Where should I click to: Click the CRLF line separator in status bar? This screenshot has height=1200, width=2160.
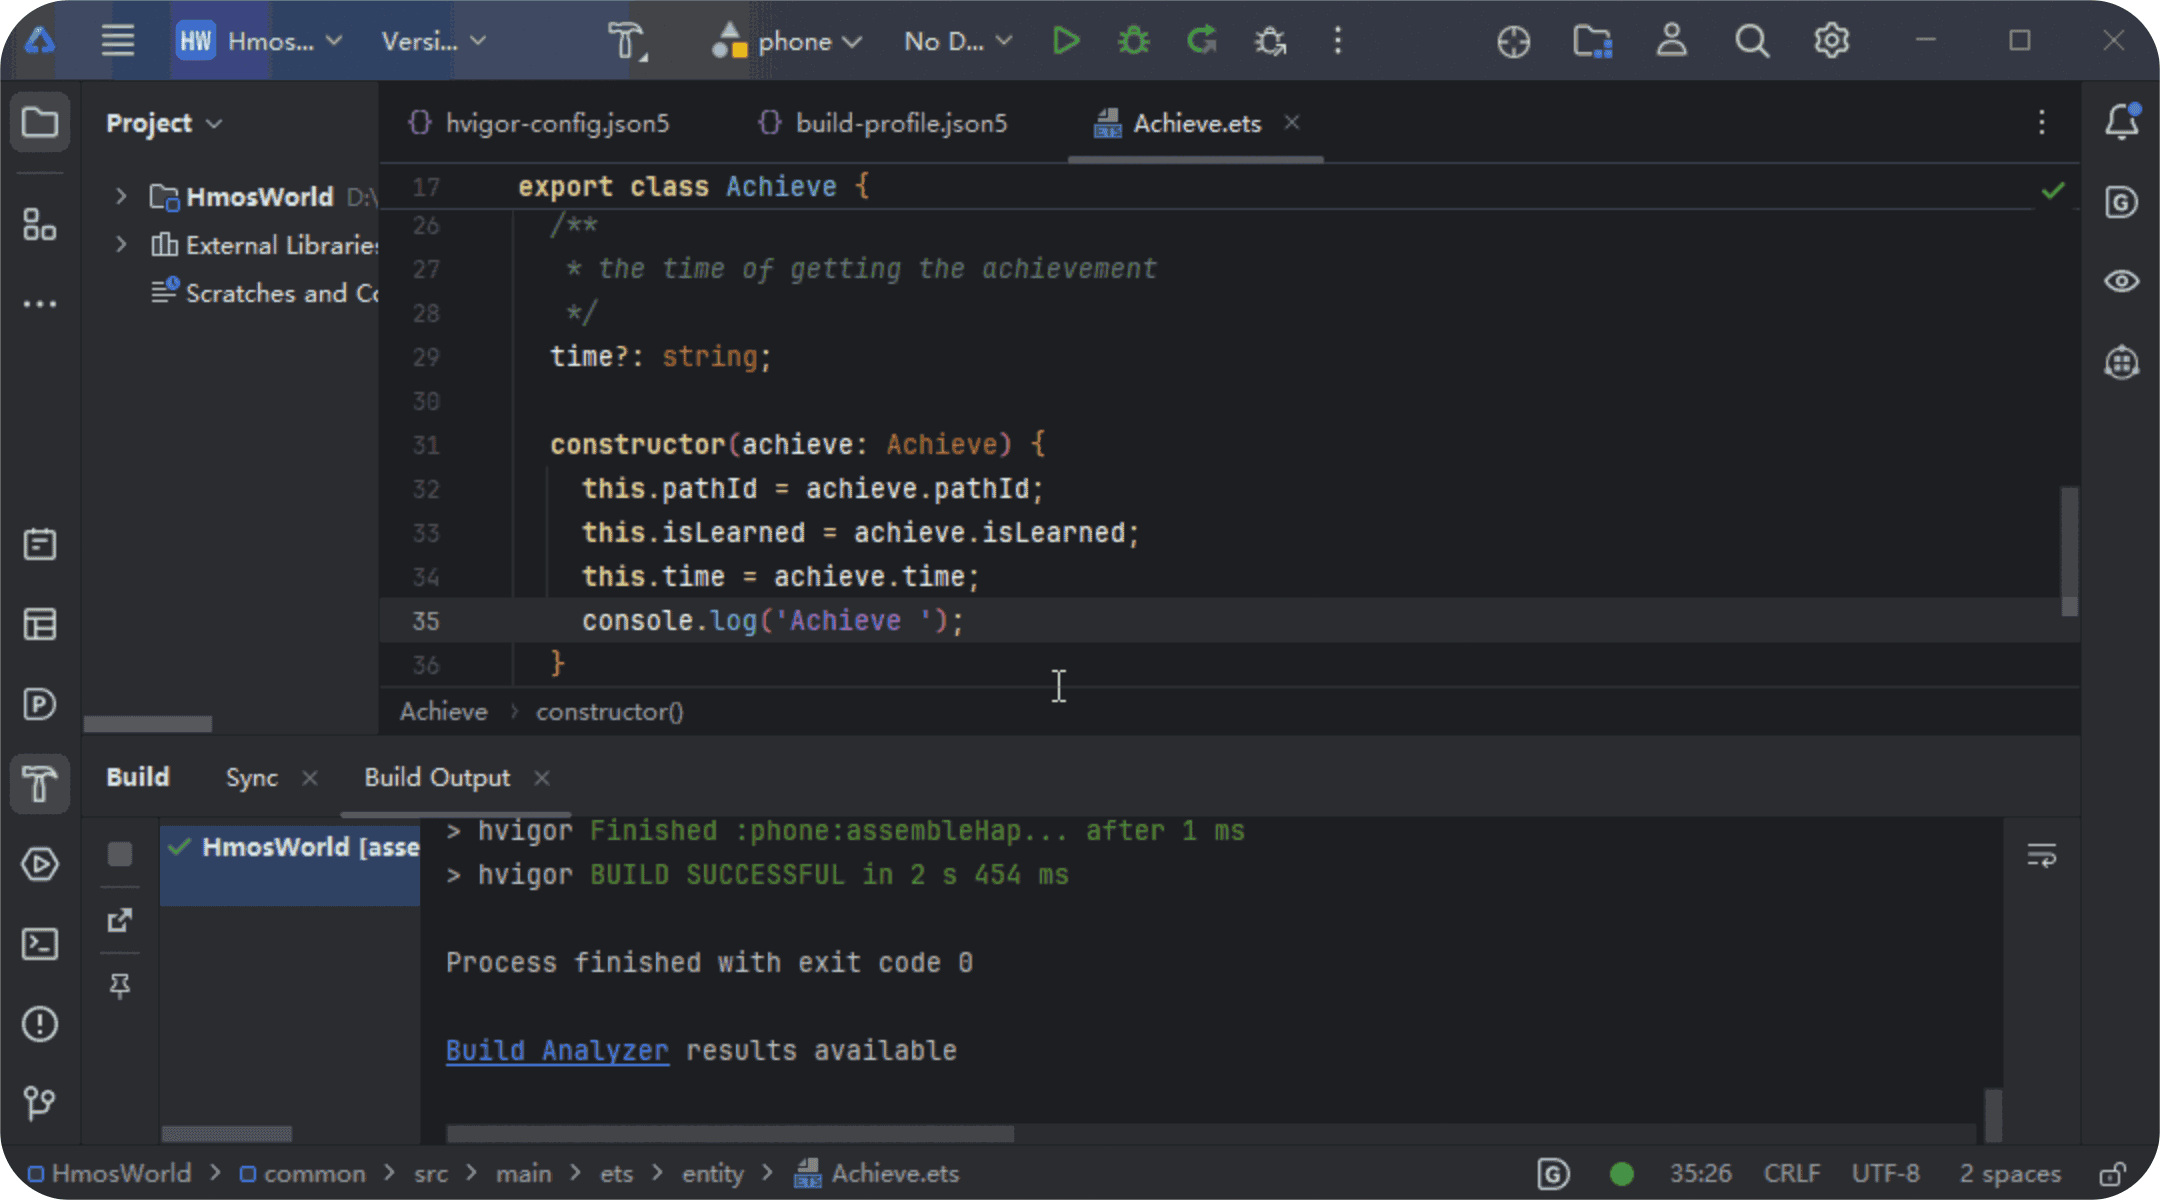click(1791, 1174)
